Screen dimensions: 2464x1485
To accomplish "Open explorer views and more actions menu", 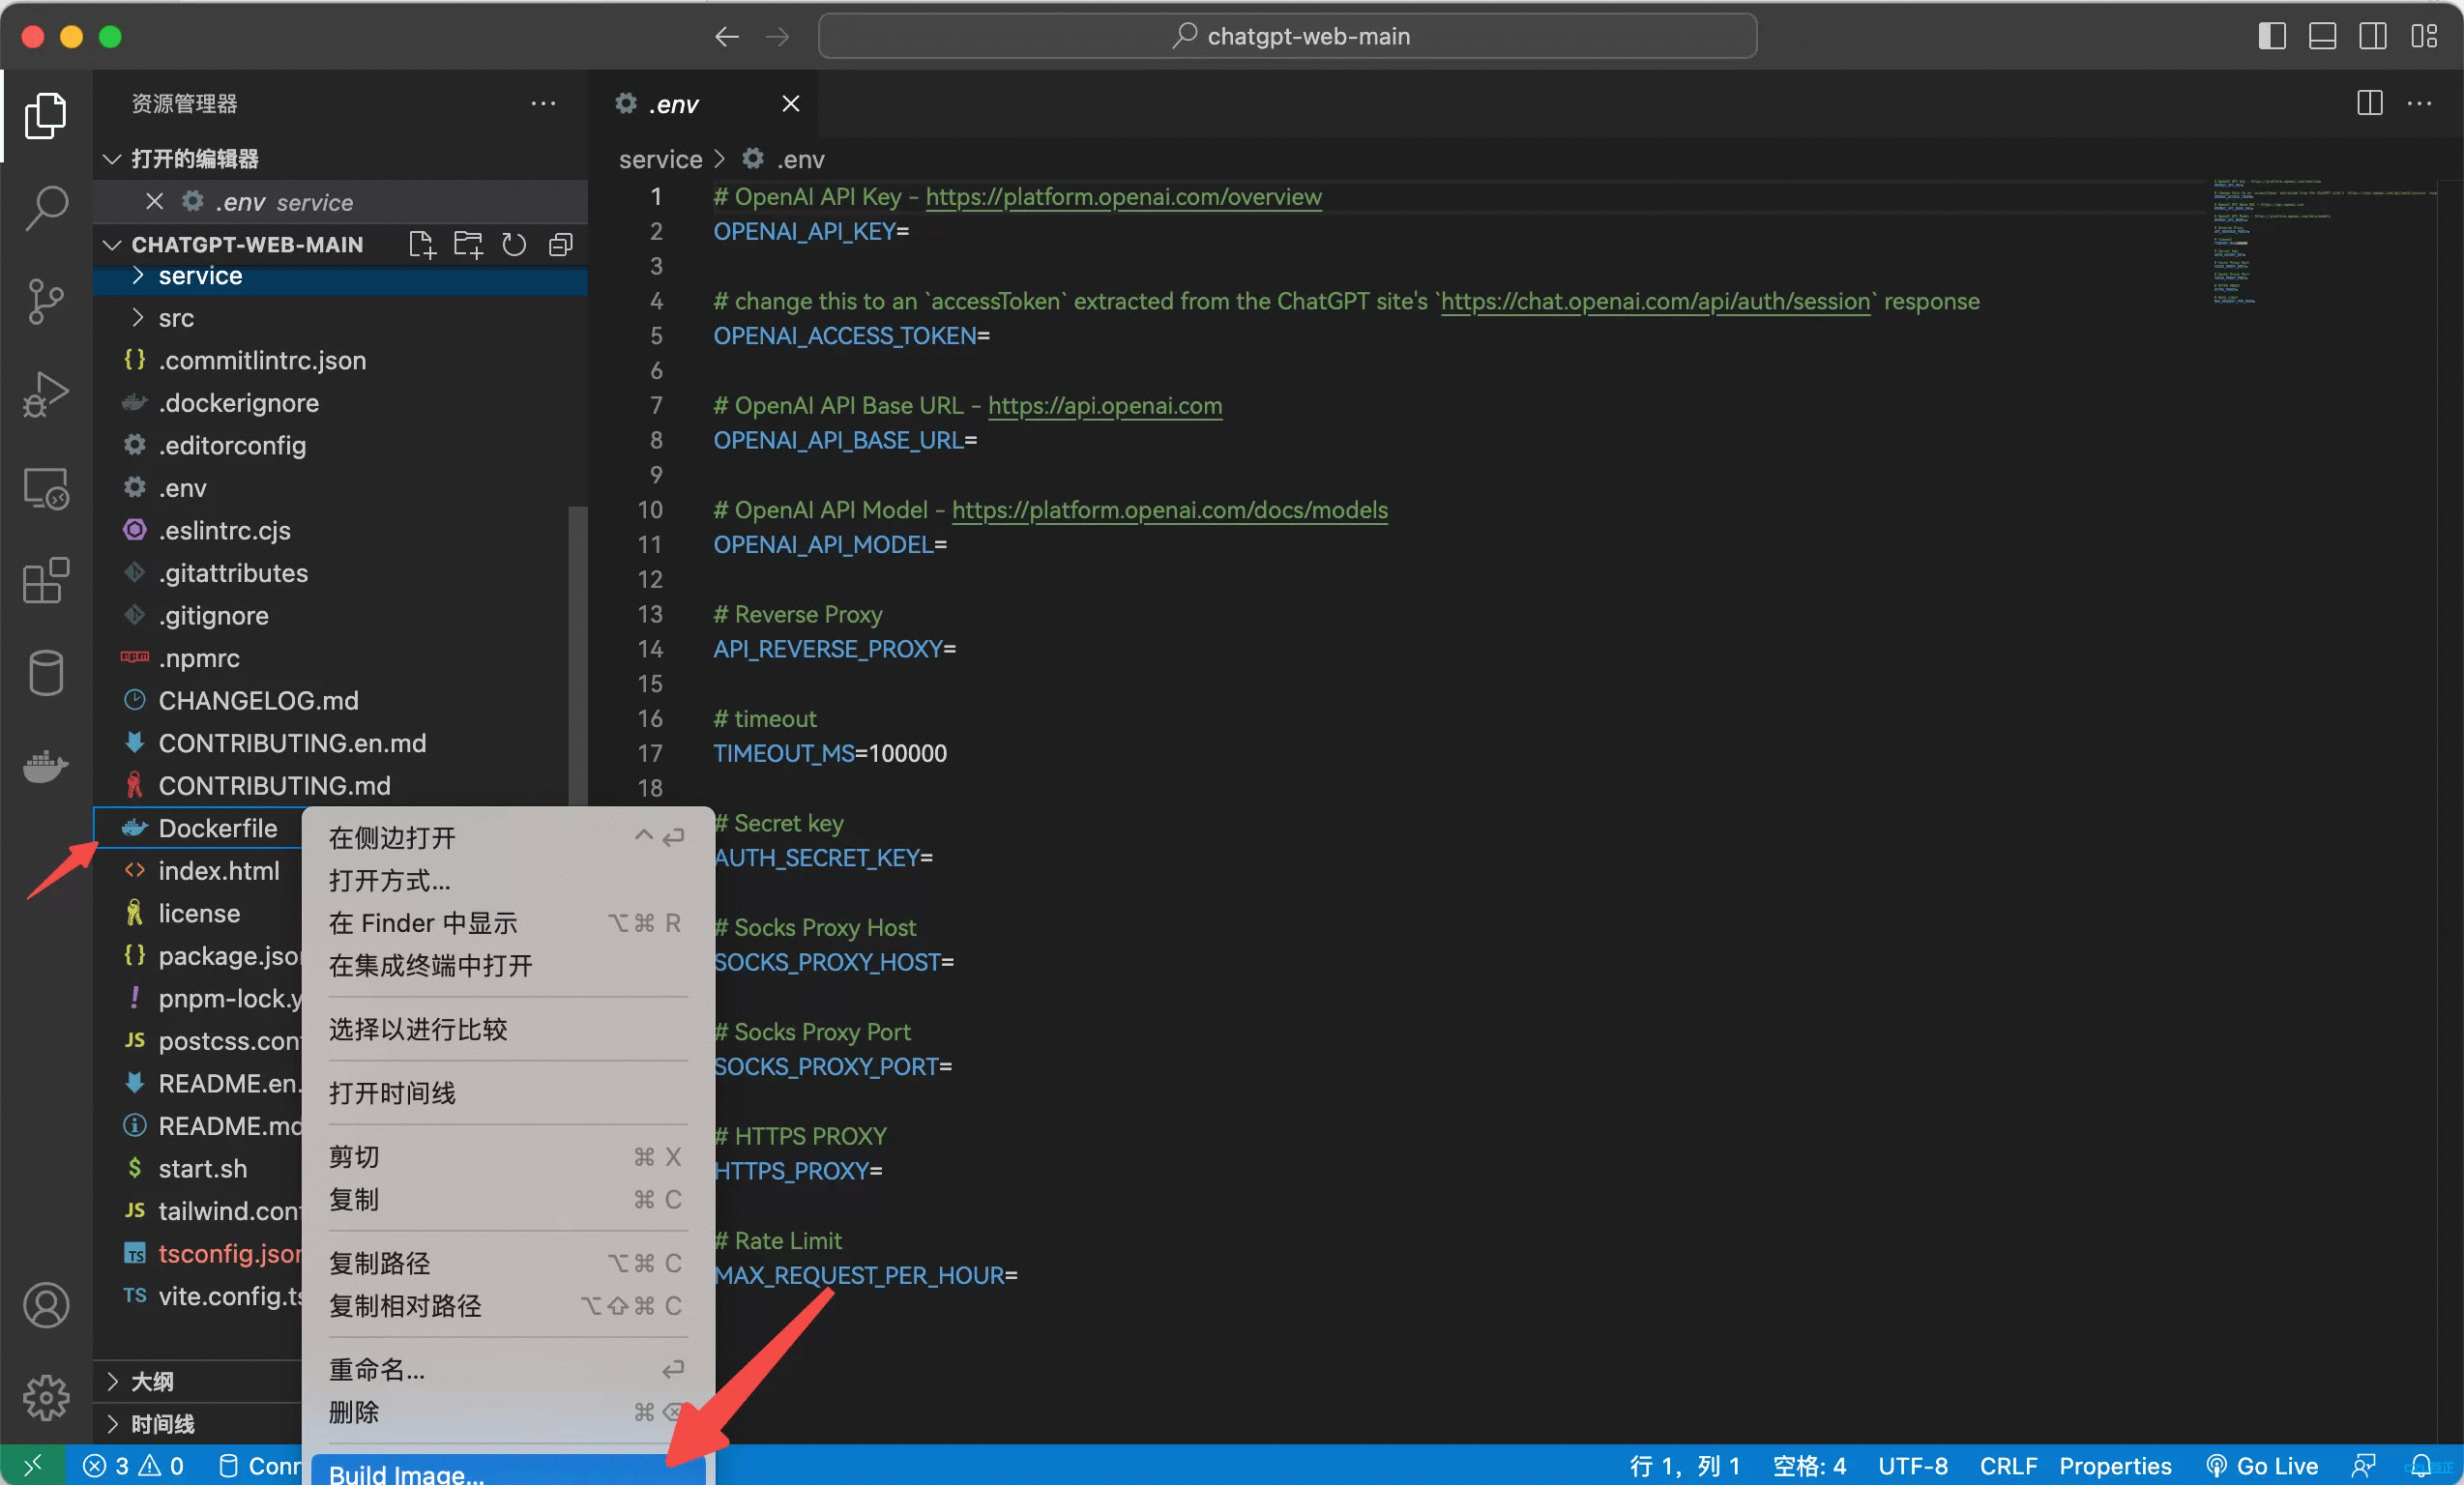I will point(543,103).
